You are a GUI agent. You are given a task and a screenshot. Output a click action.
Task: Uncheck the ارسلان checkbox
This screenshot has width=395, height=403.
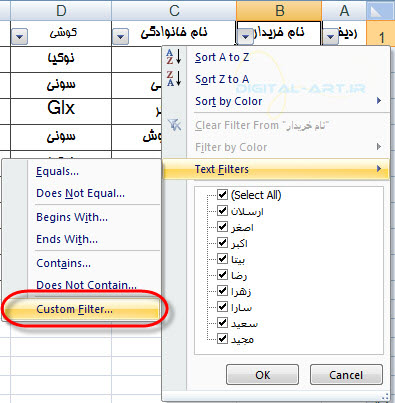point(222,211)
